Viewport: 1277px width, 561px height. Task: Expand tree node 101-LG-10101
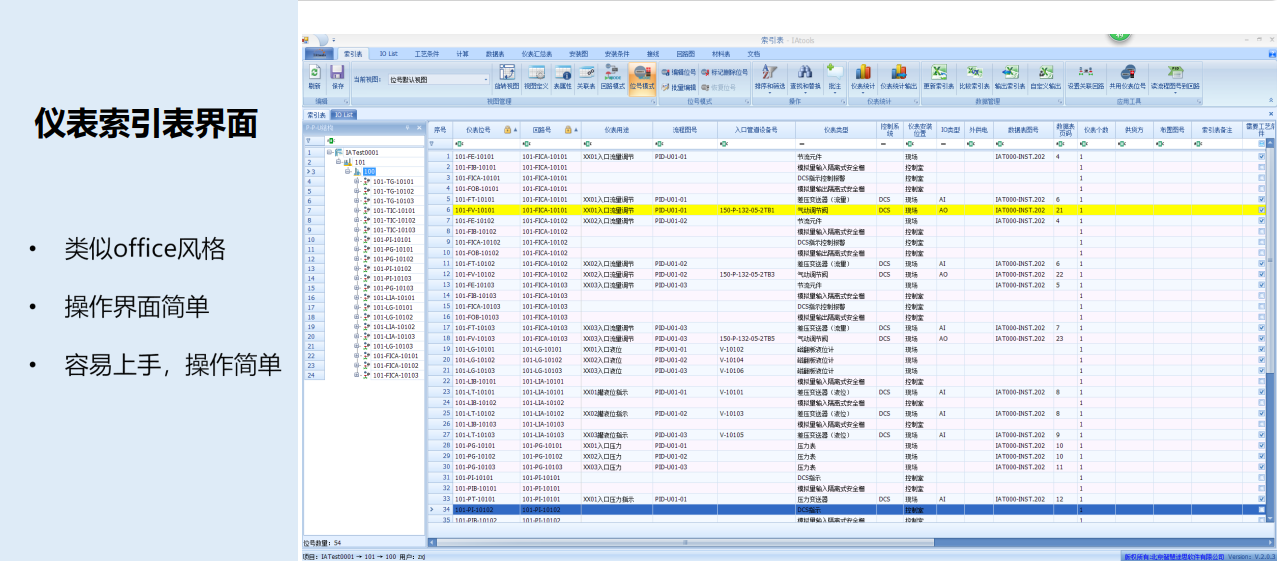(x=356, y=308)
